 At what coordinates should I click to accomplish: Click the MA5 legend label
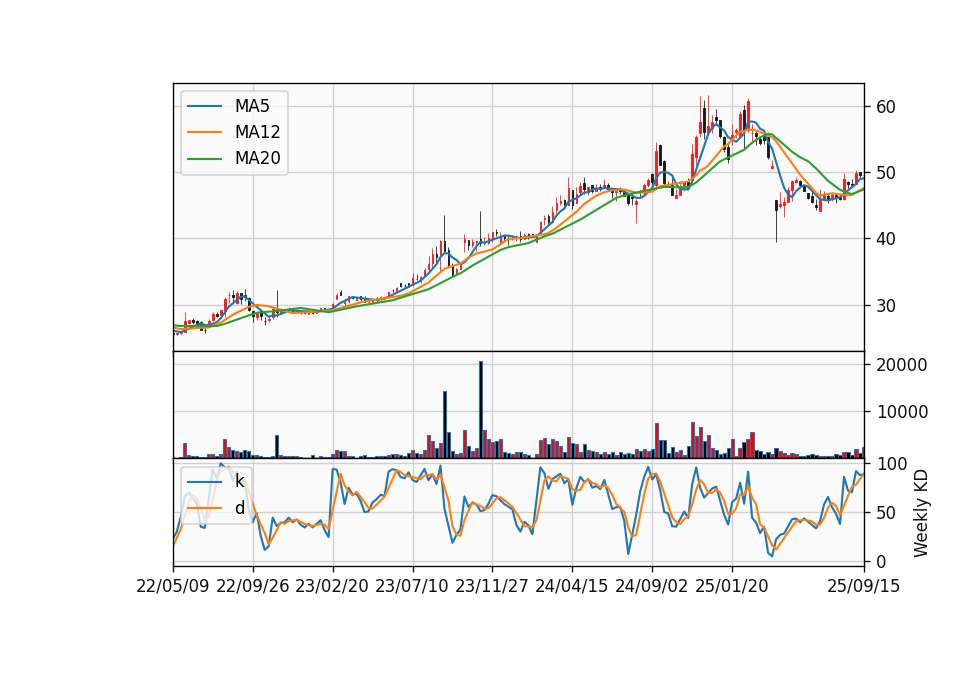coord(252,106)
